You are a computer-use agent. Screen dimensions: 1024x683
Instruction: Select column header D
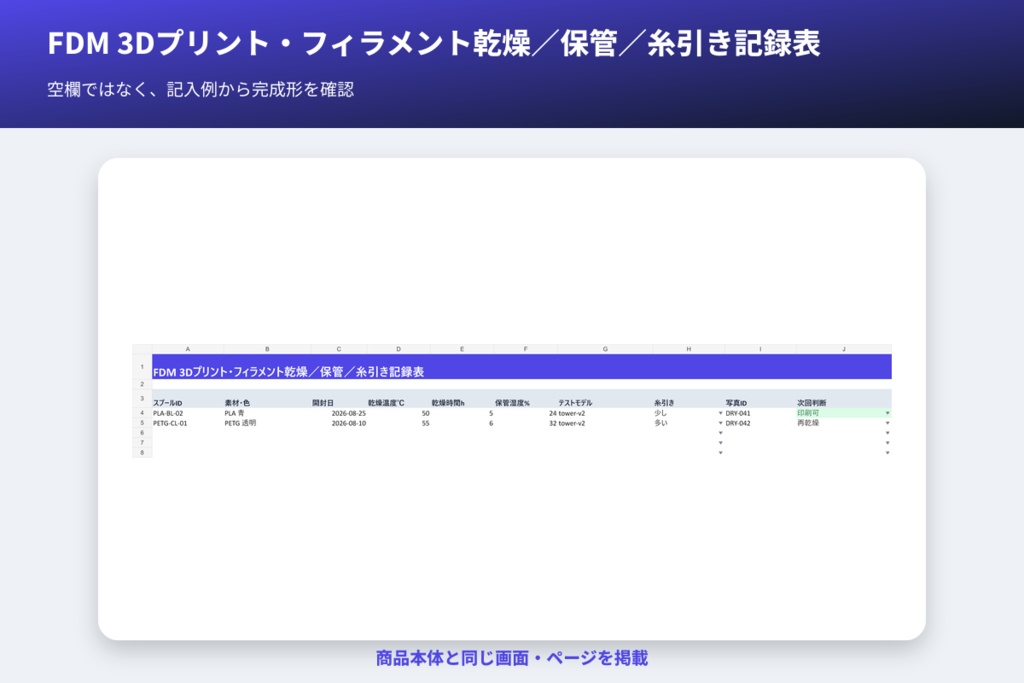[398, 349]
